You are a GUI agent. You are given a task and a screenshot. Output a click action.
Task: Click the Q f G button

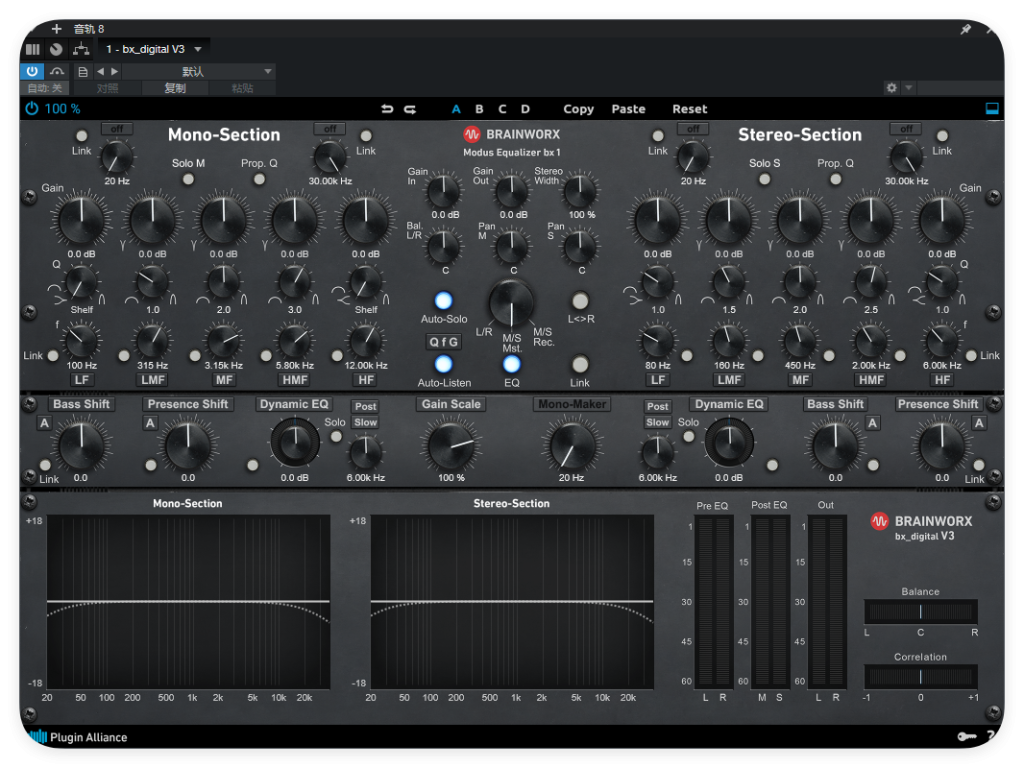pyautogui.click(x=443, y=342)
